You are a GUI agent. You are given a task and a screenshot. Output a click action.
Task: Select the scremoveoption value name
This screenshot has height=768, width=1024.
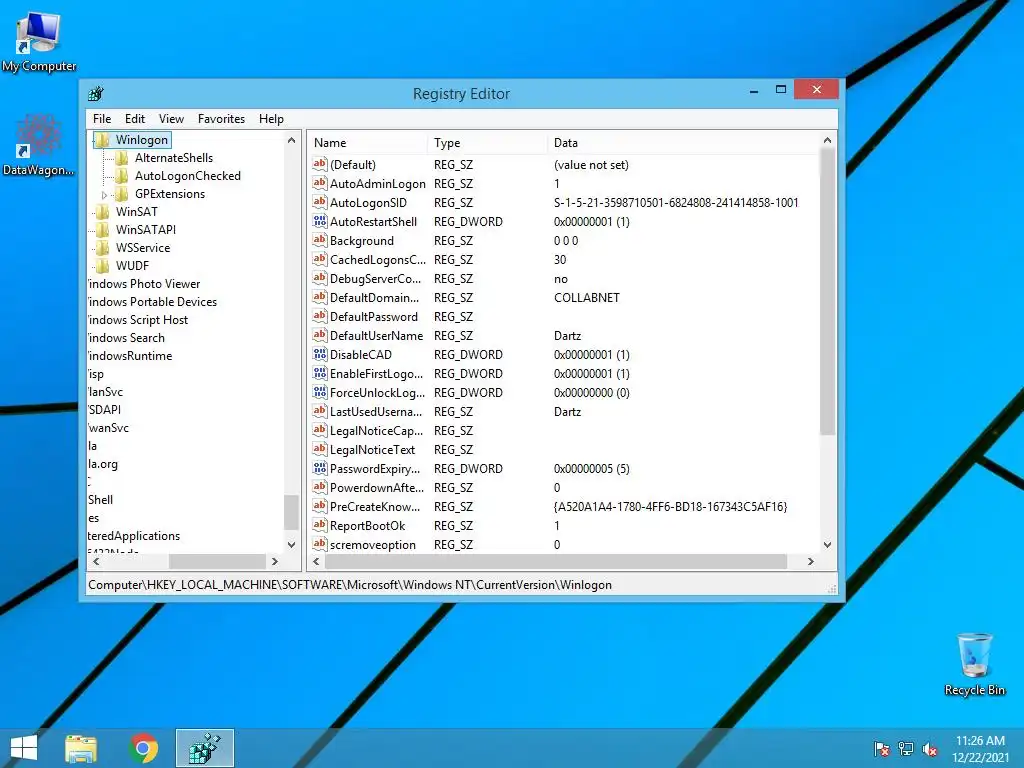point(372,545)
